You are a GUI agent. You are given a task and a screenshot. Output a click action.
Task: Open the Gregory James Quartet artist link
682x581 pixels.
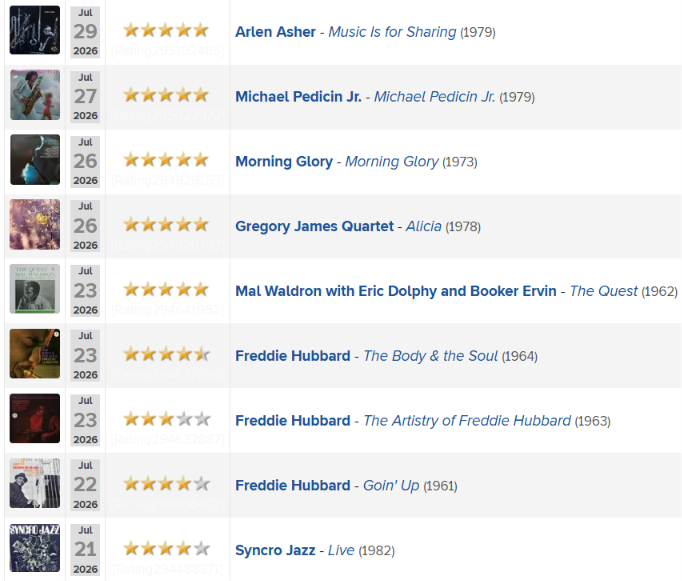point(314,226)
